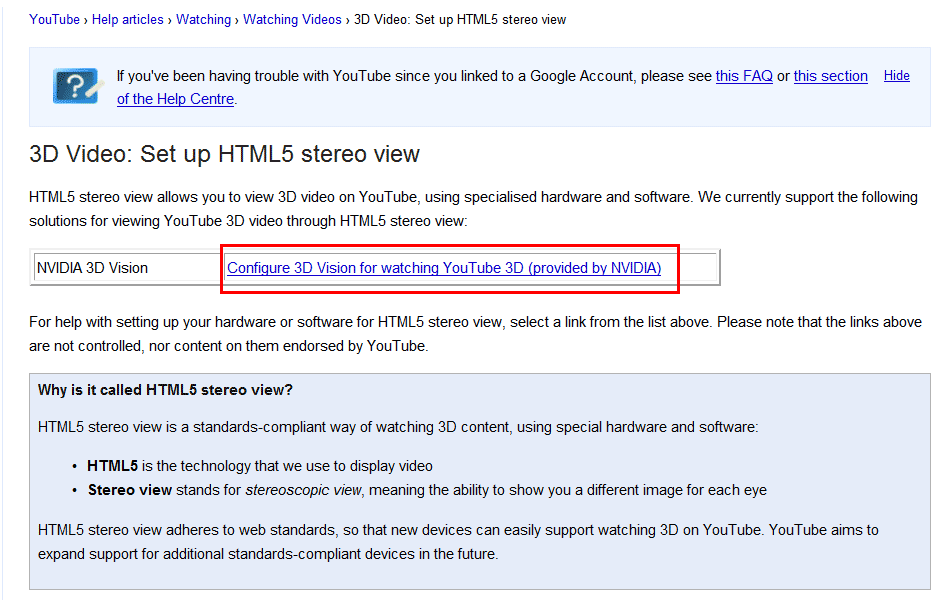
Task: Click 'Why is it called HTML5 stereo view?' heading
Action: coord(165,390)
